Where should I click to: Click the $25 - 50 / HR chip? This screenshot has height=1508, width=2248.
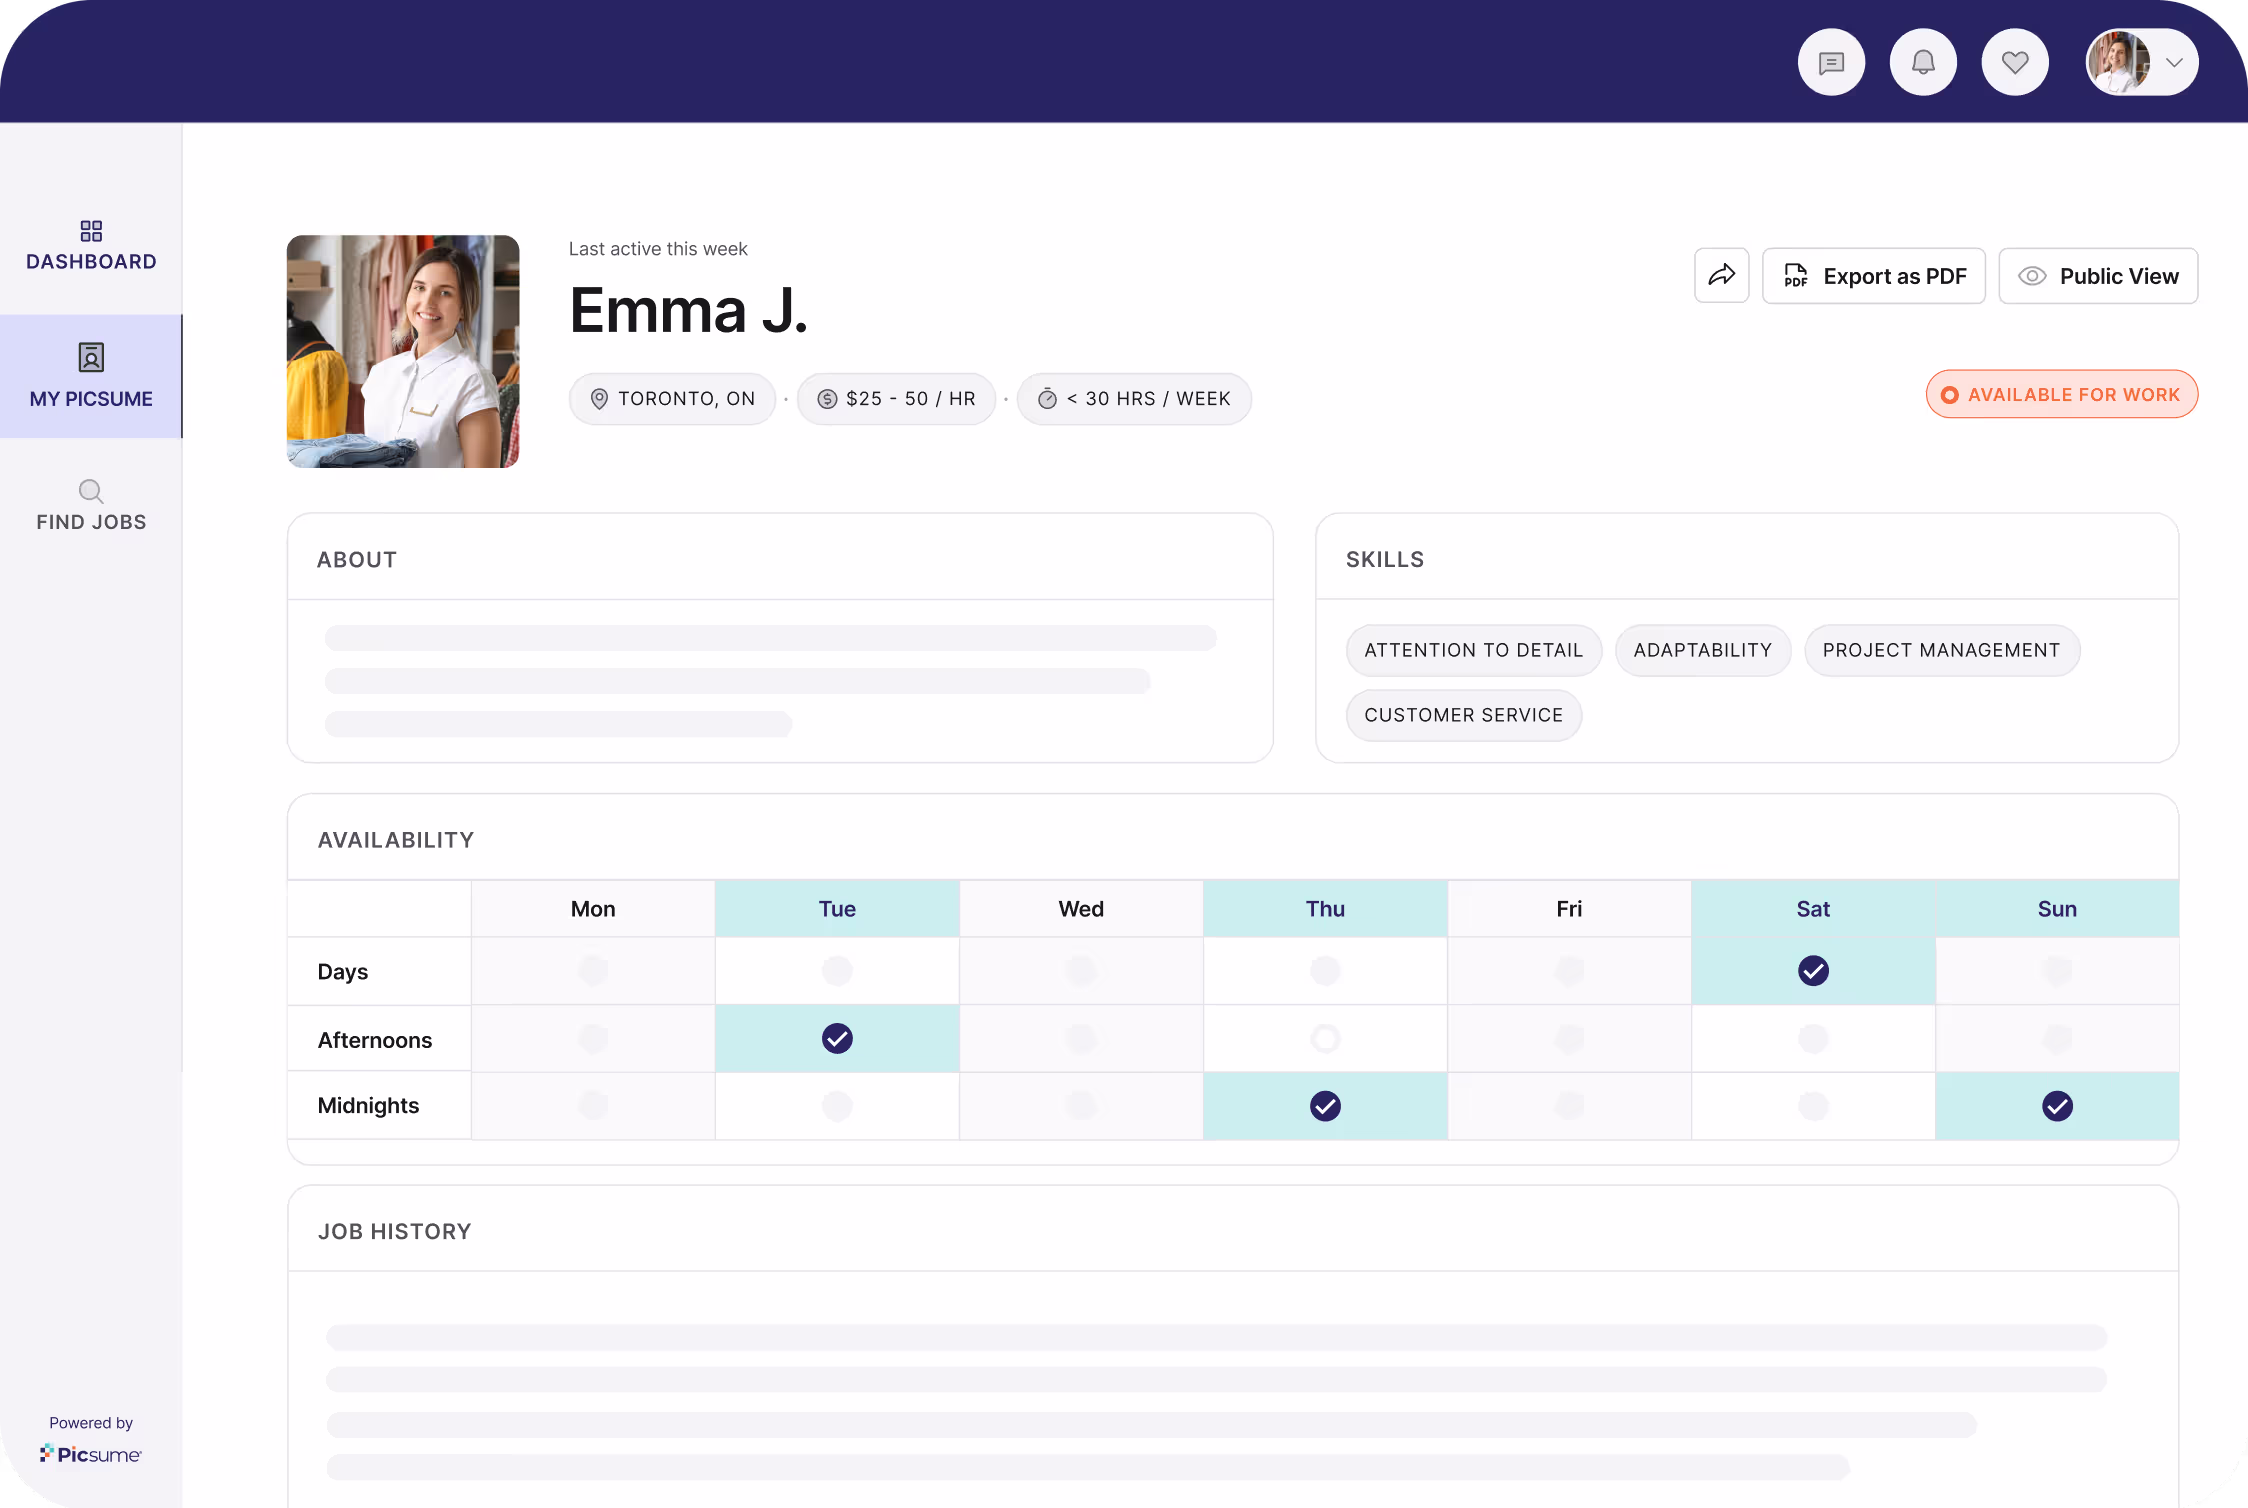coord(896,399)
